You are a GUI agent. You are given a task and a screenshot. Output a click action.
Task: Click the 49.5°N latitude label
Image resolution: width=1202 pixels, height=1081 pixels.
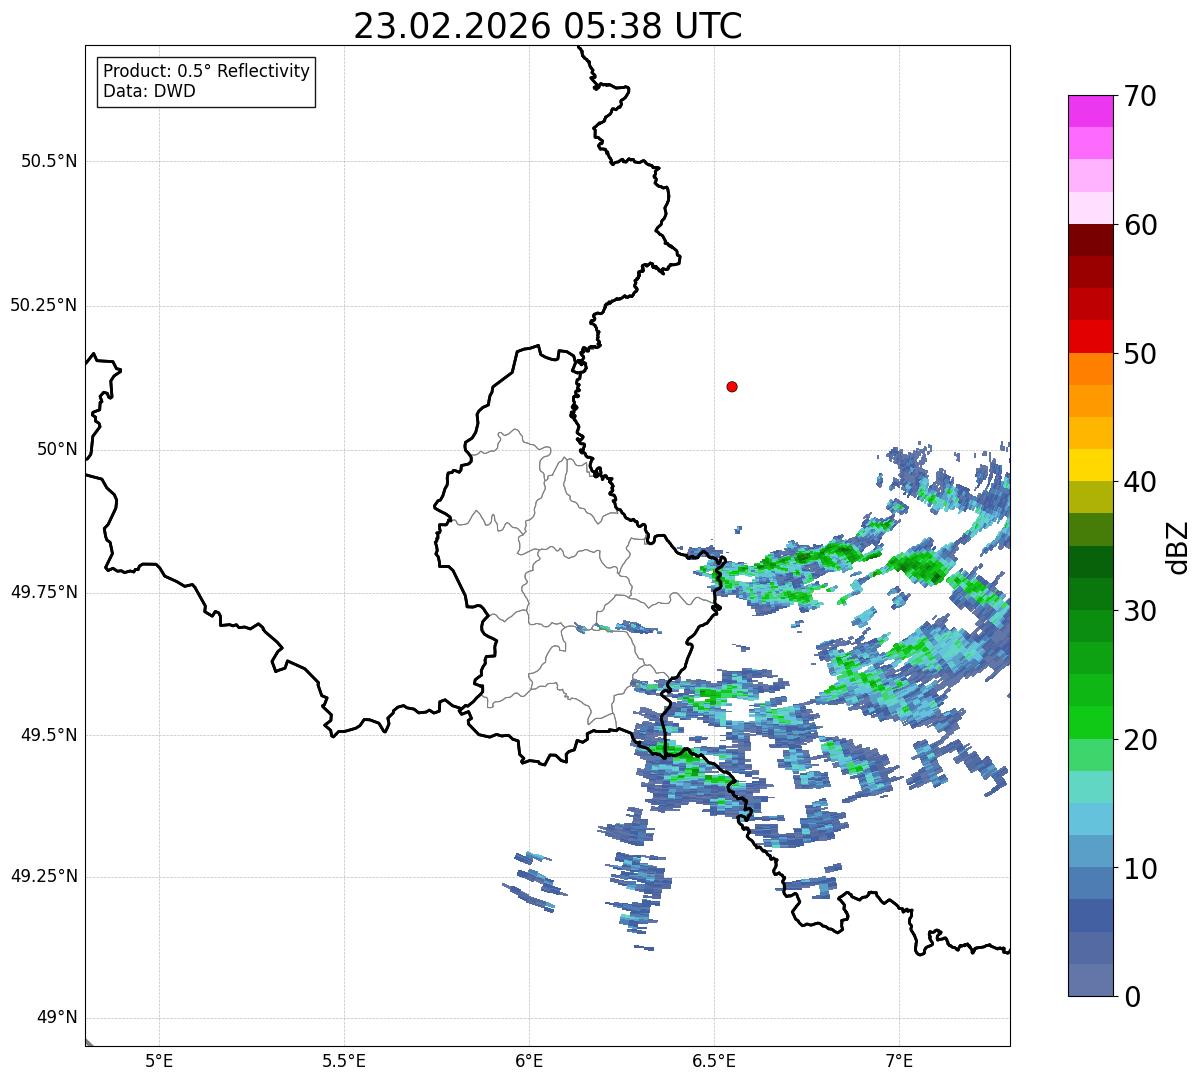(x=49, y=735)
